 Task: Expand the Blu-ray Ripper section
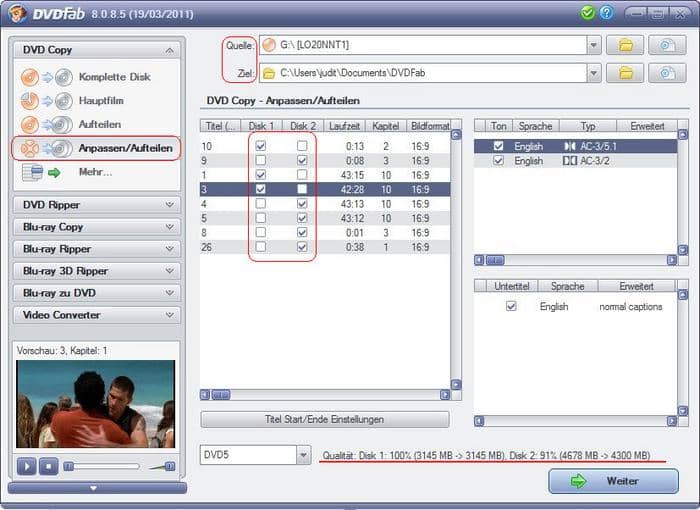[170, 249]
